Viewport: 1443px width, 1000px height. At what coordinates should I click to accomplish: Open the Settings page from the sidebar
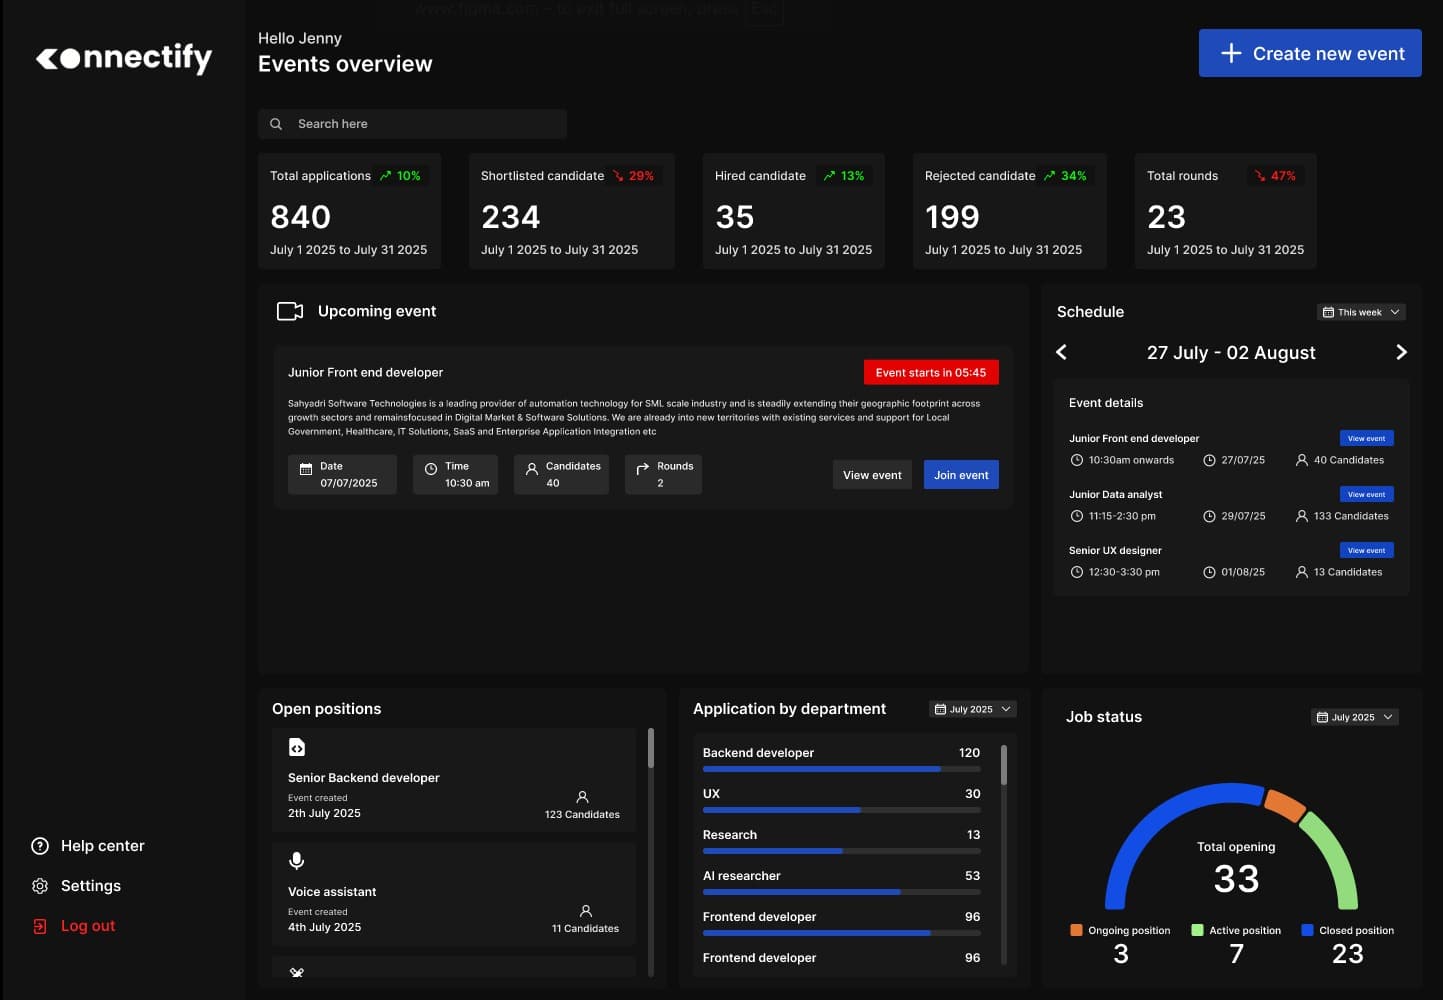90,885
